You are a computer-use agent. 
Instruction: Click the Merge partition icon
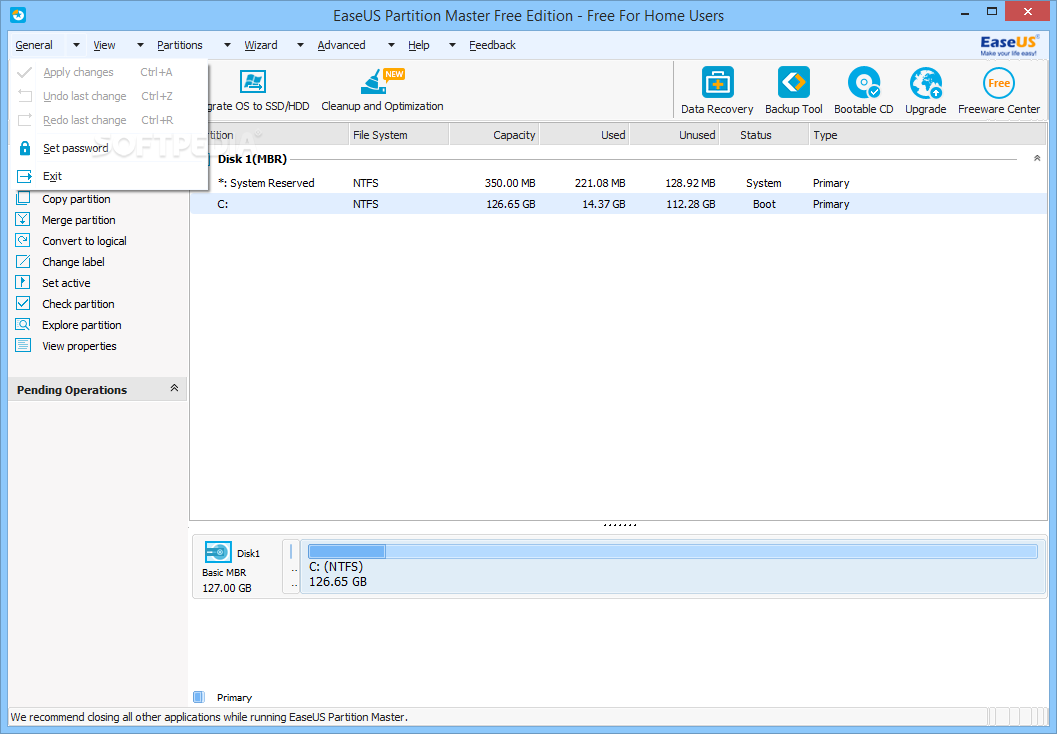click(x=23, y=220)
